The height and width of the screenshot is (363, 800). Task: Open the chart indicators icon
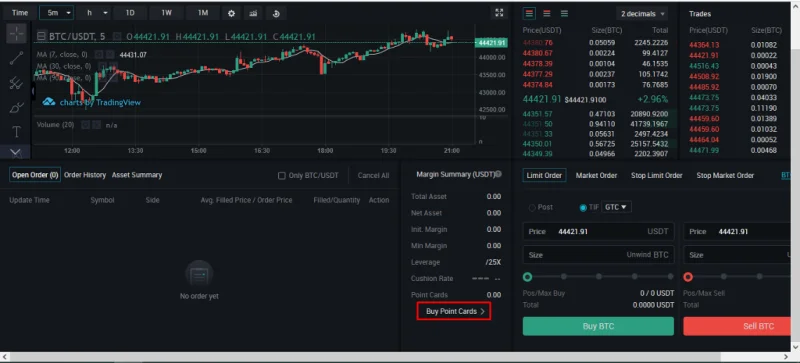click(253, 13)
